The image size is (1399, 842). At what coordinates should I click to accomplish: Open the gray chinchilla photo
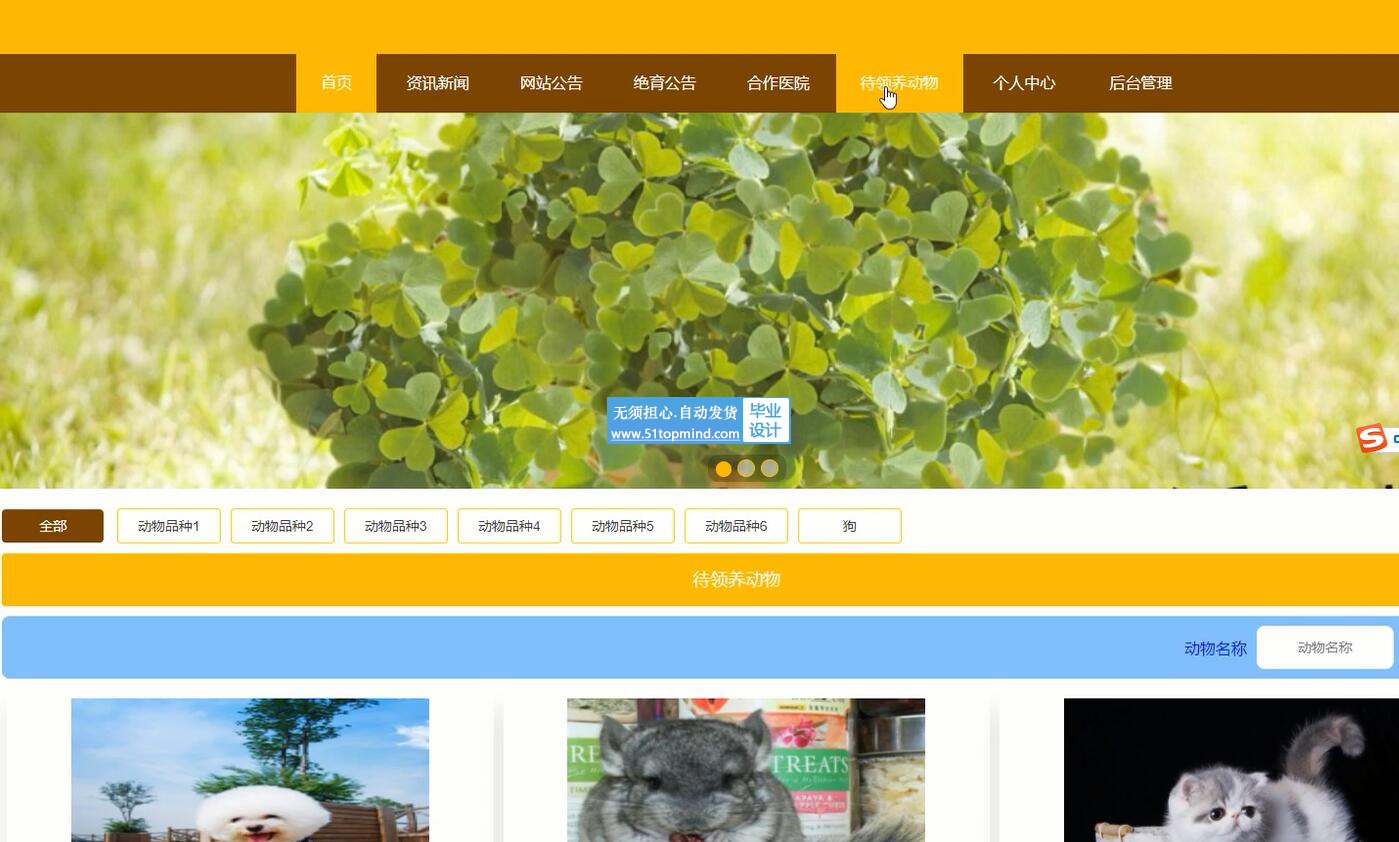(746, 770)
